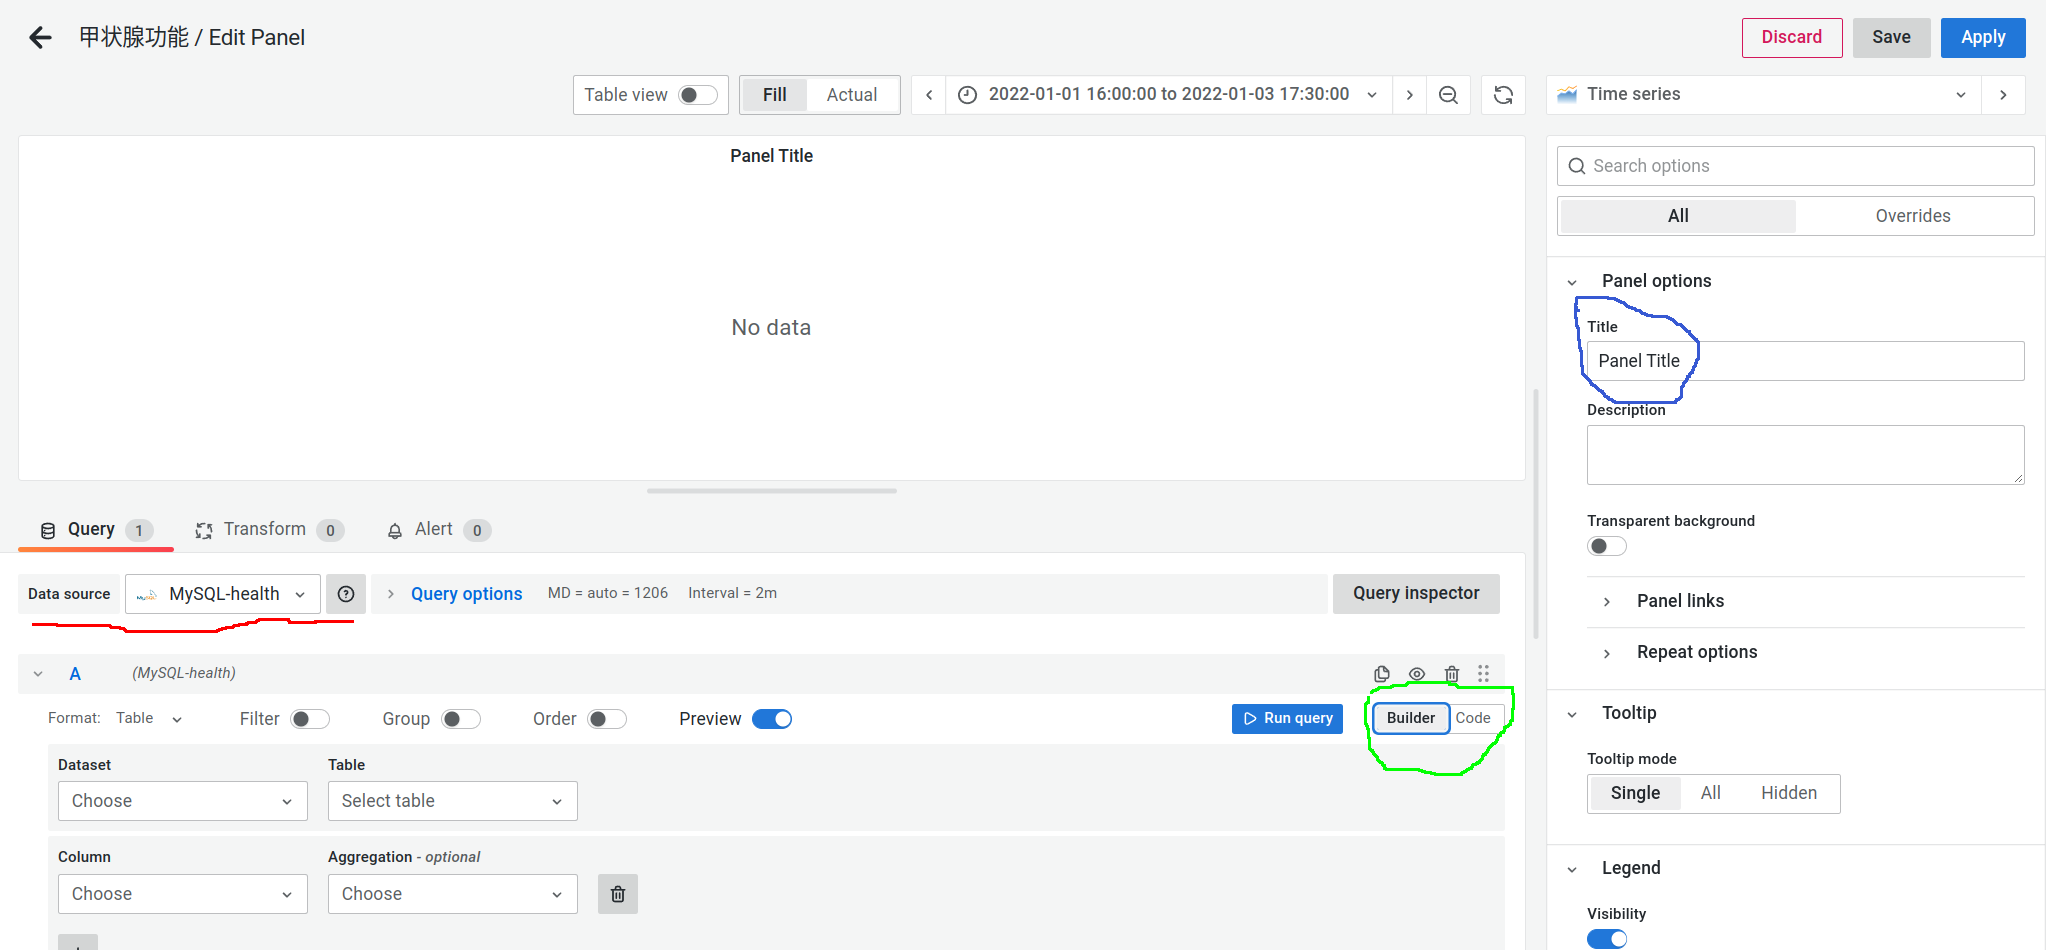Image resolution: width=2046 pixels, height=950 pixels.
Task: Collapse the Legend section
Action: pos(1572,869)
